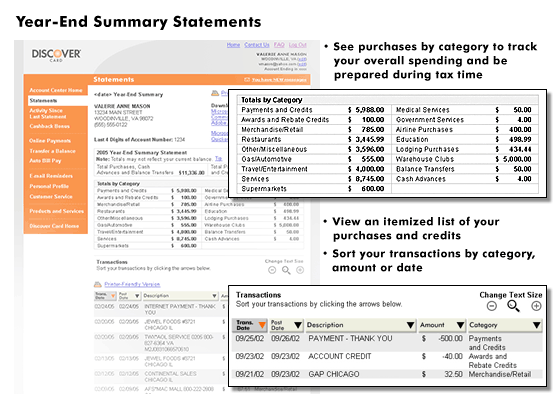This screenshot has width=553, height=394.
Task: Click small minus text-size icon in statement page
Action: [x=272, y=270]
